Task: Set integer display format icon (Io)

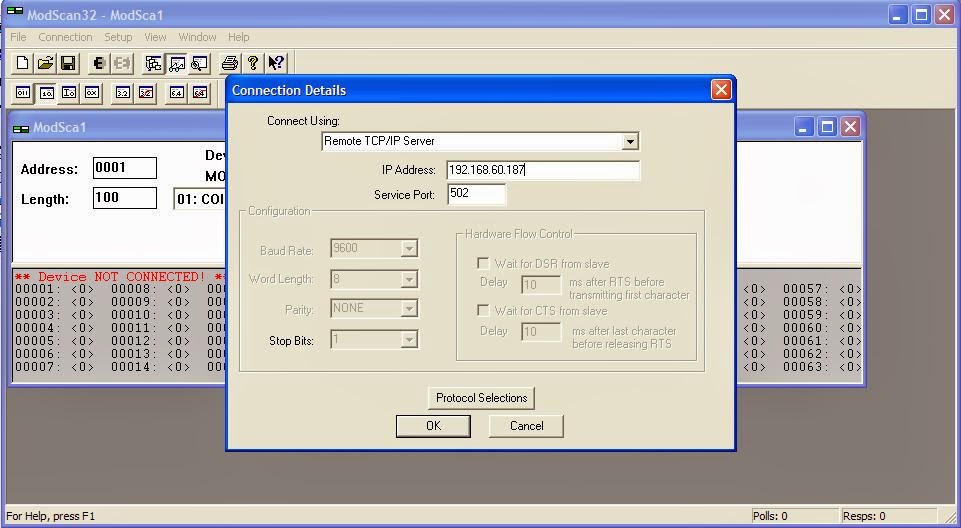Action: [69, 93]
